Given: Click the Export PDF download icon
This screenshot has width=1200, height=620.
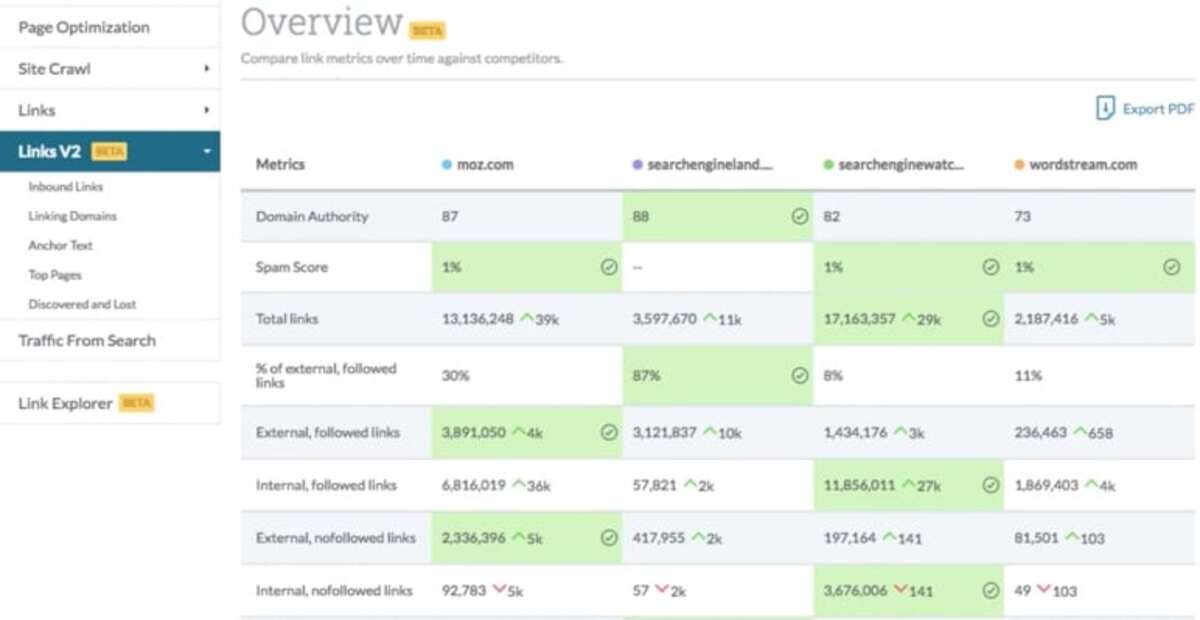Looking at the screenshot, I should [1105, 109].
